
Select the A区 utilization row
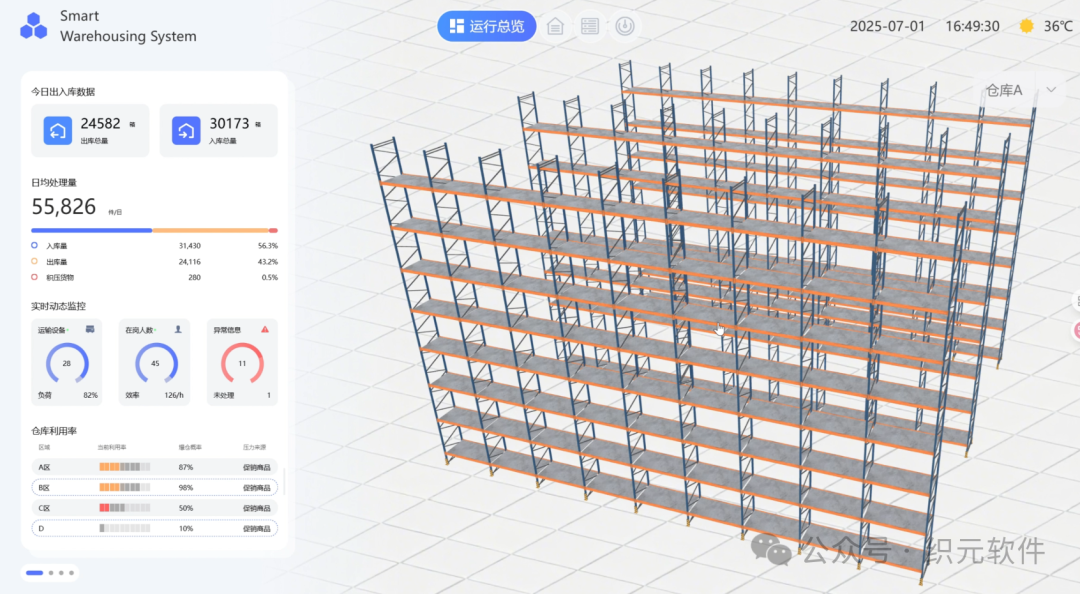154,467
